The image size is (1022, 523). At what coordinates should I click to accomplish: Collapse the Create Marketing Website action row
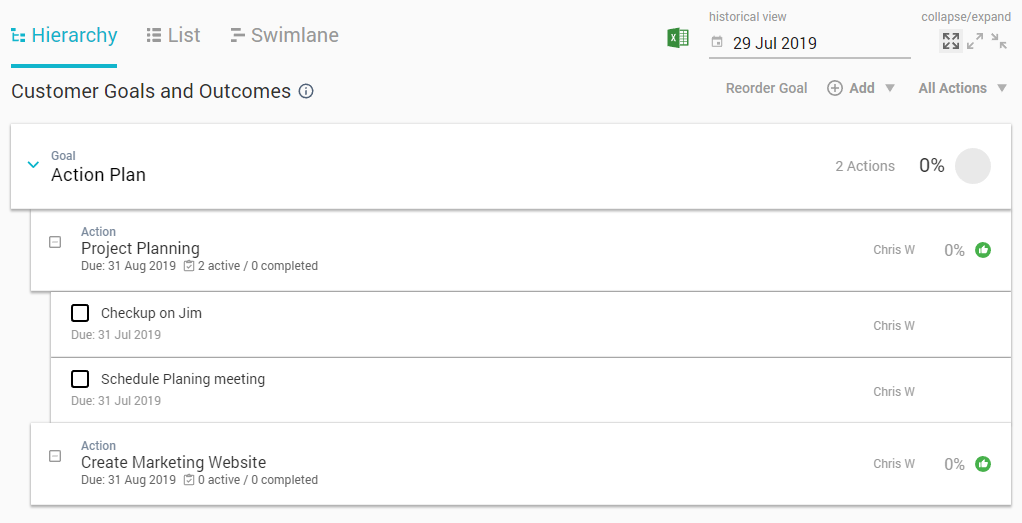[55, 456]
